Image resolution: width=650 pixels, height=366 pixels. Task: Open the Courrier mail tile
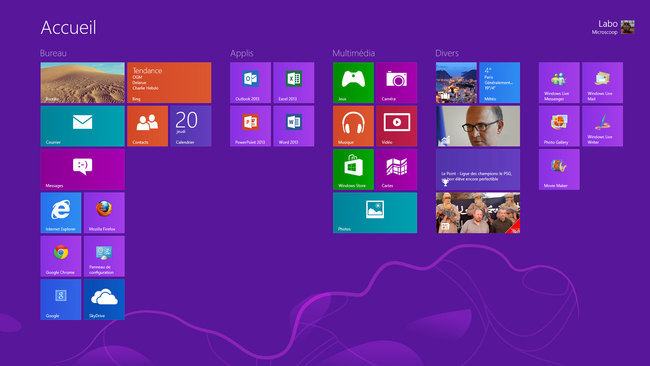[x=82, y=126]
